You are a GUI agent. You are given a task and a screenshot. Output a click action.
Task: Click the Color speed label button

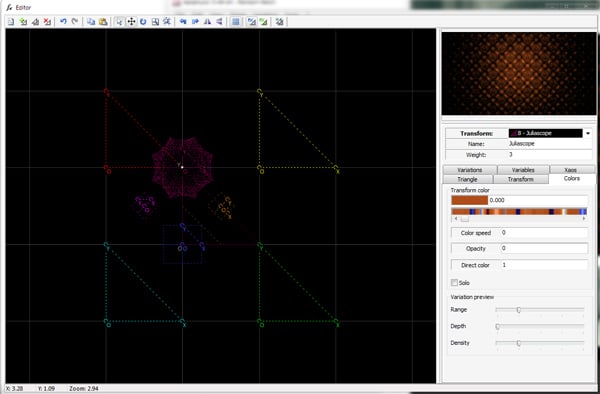coord(475,233)
